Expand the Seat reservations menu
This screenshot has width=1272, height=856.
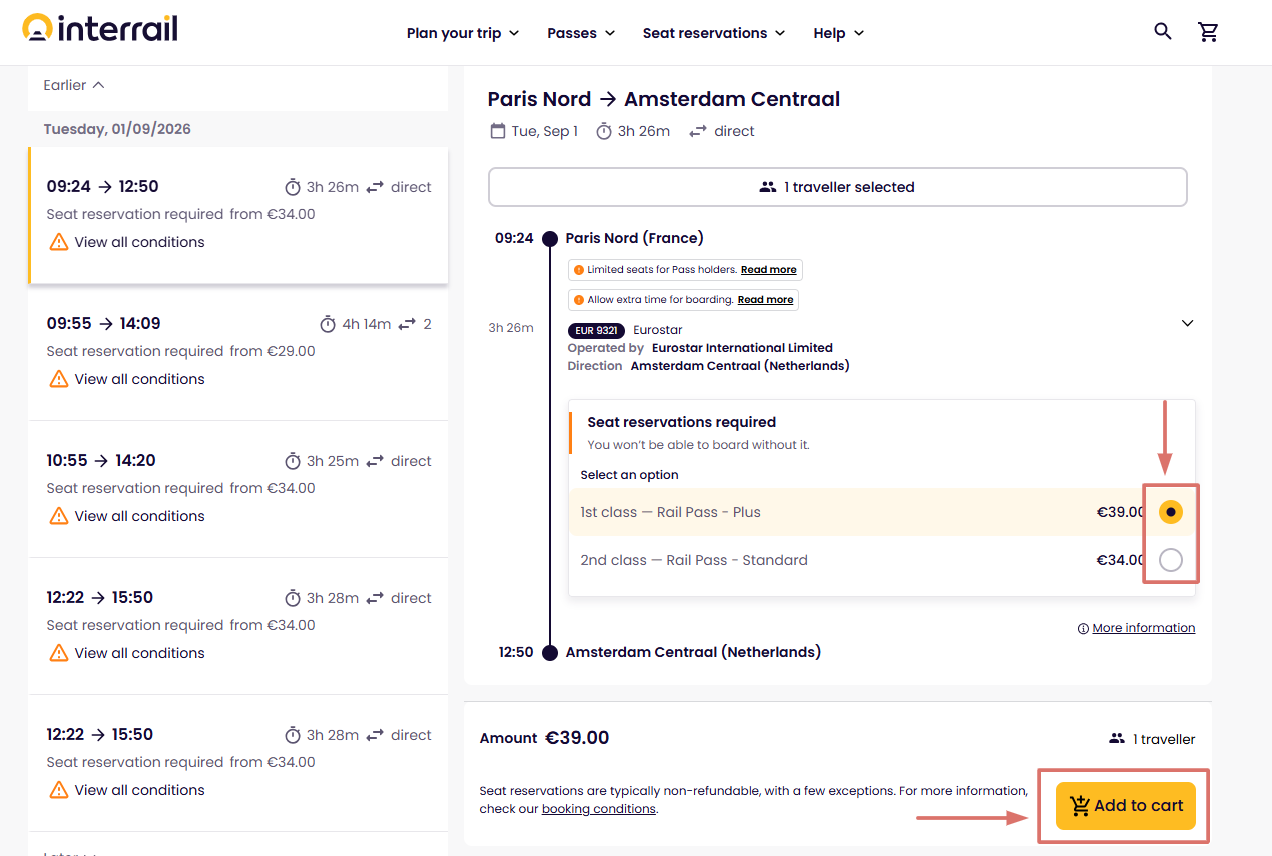coord(714,33)
